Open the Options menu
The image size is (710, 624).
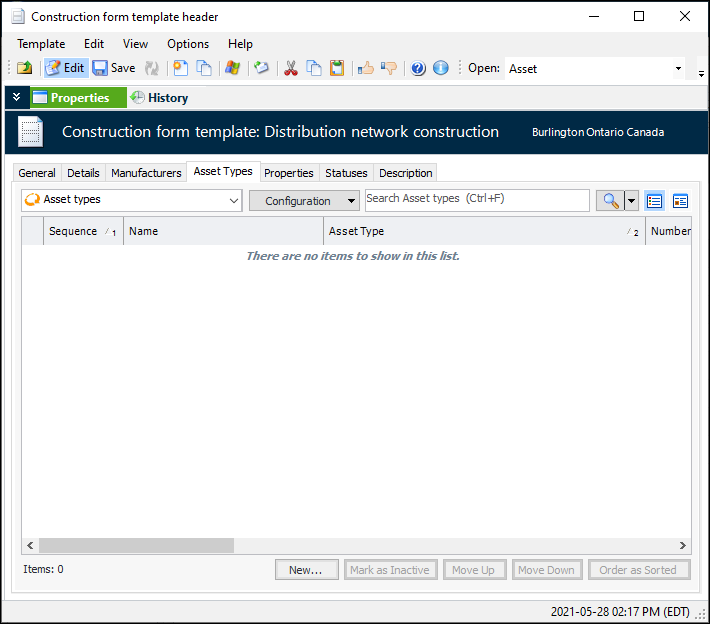[188, 44]
